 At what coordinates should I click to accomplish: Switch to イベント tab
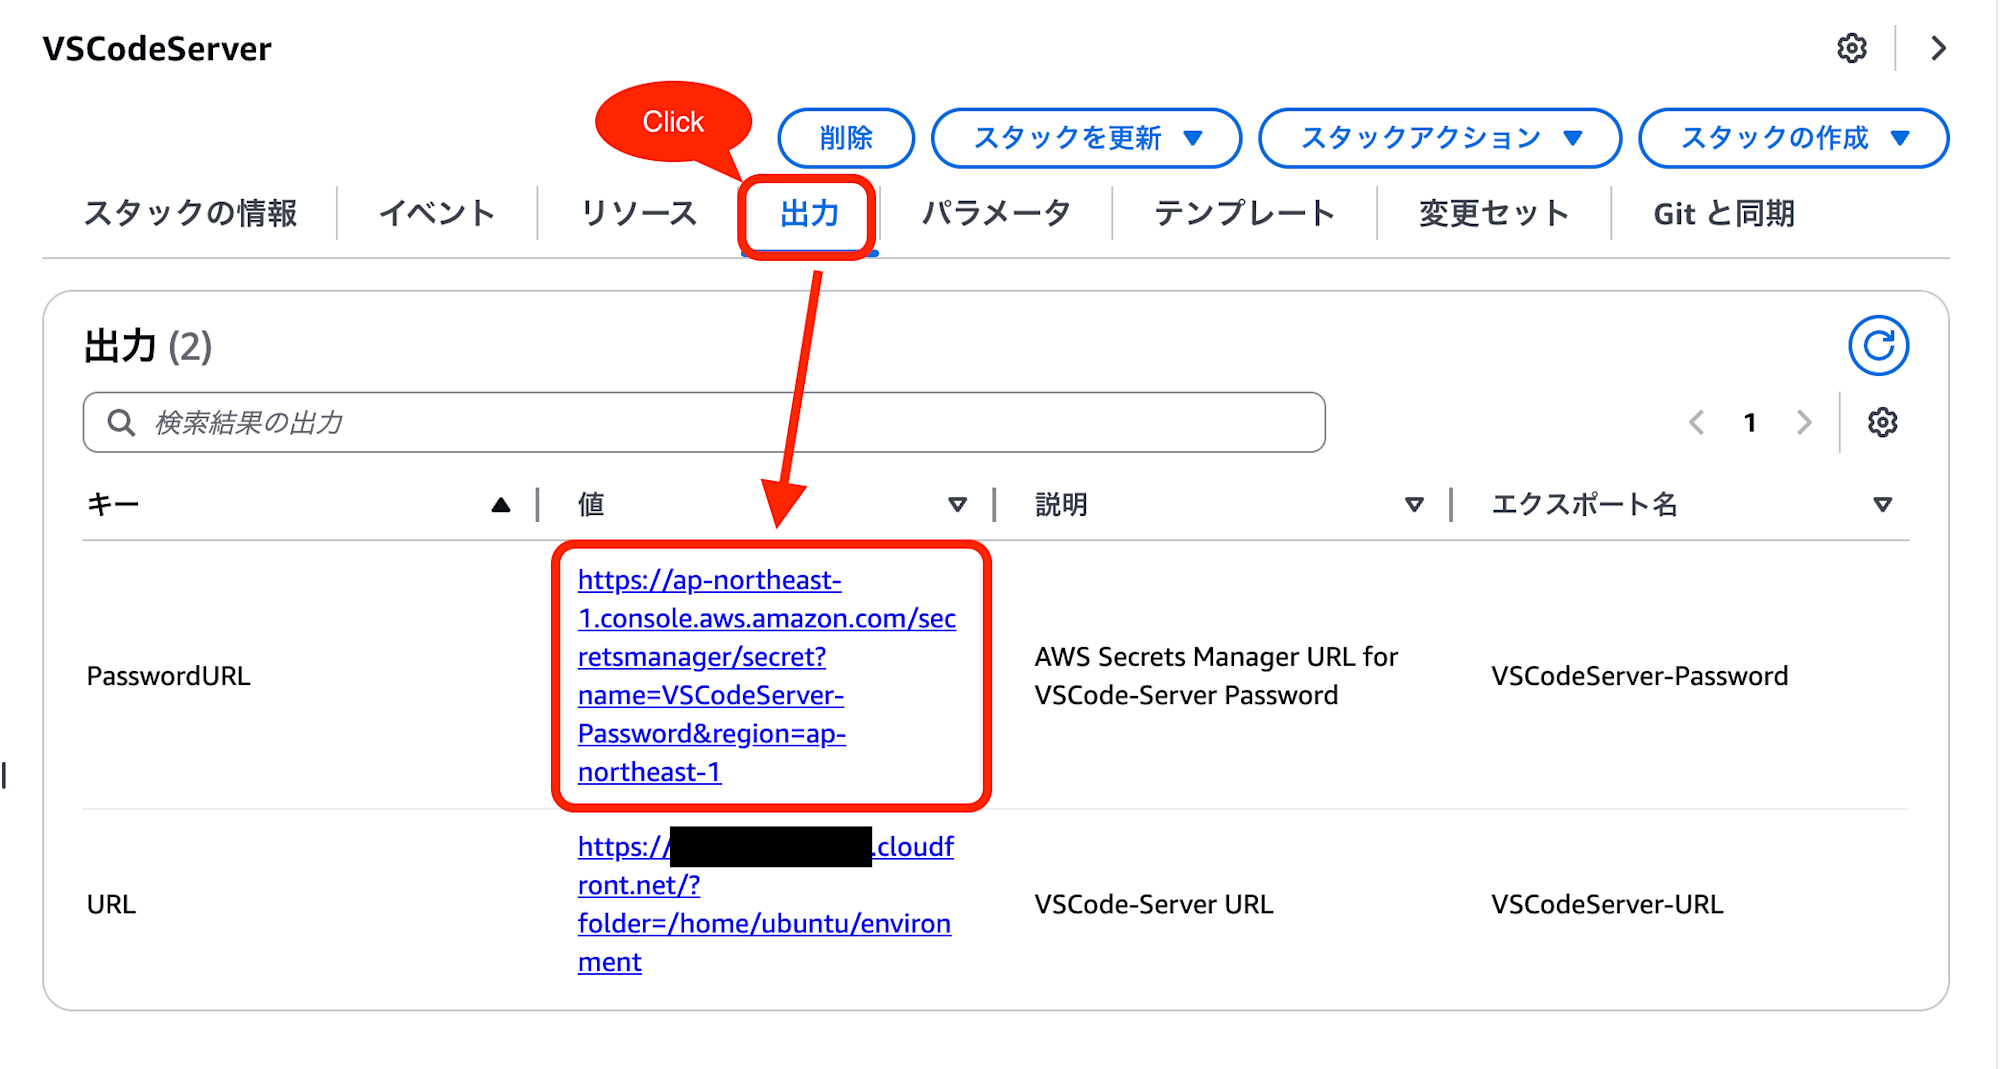point(437,213)
